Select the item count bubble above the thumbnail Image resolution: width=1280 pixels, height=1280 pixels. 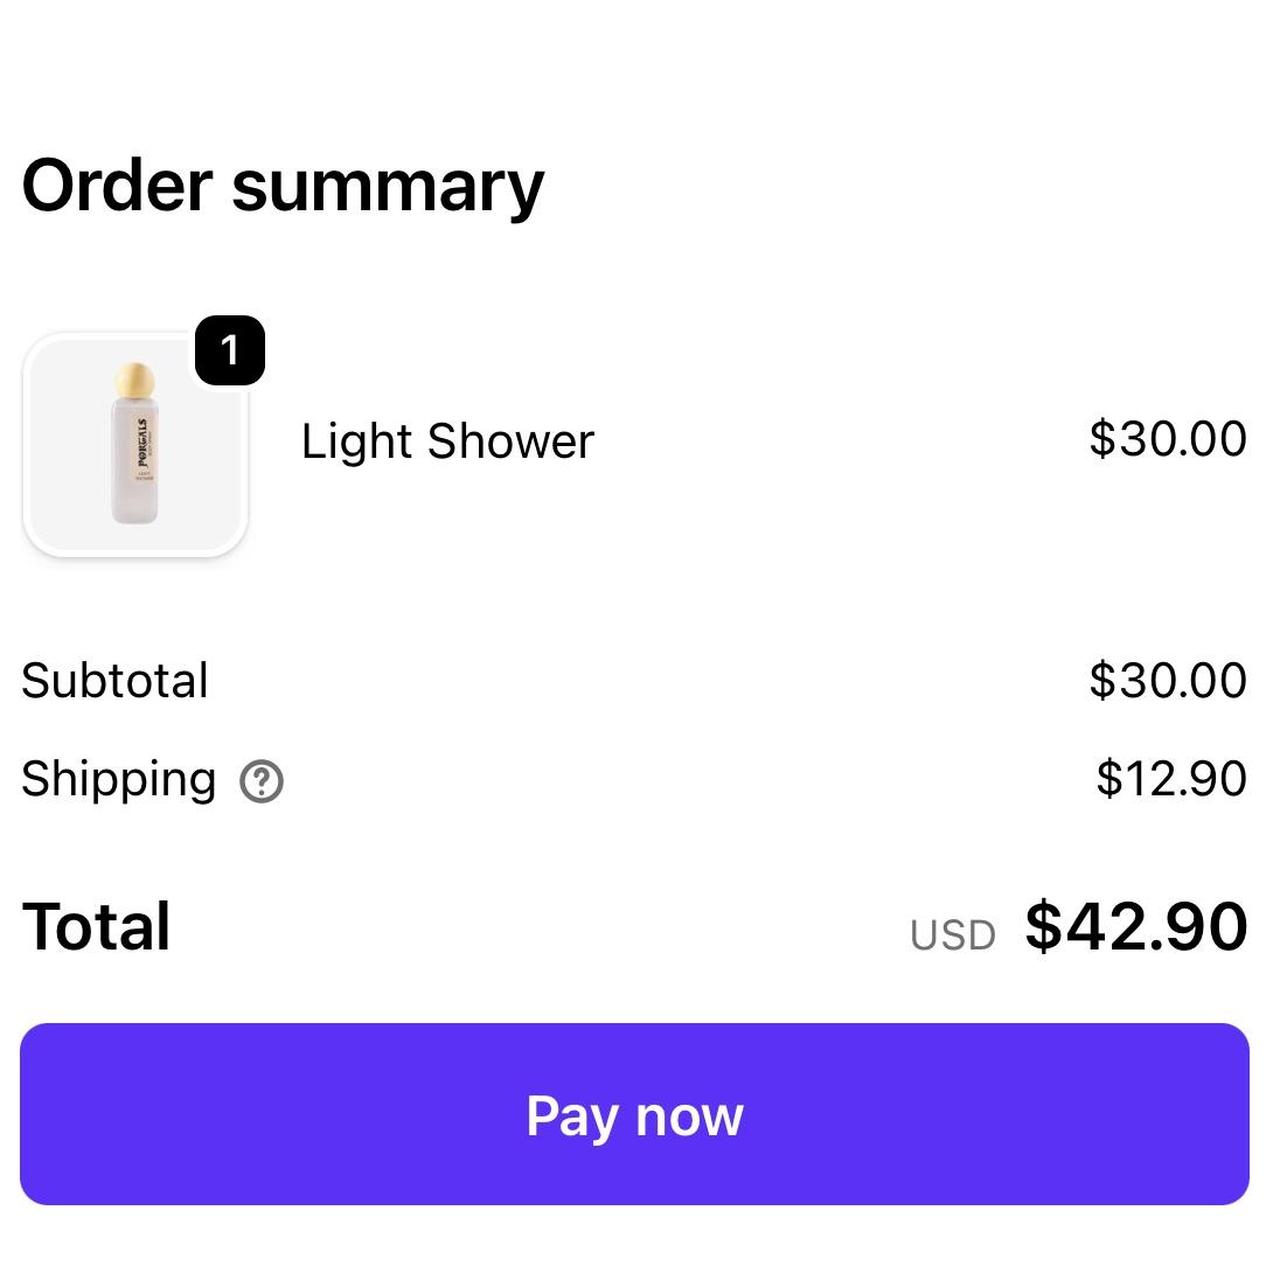tap(228, 351)
